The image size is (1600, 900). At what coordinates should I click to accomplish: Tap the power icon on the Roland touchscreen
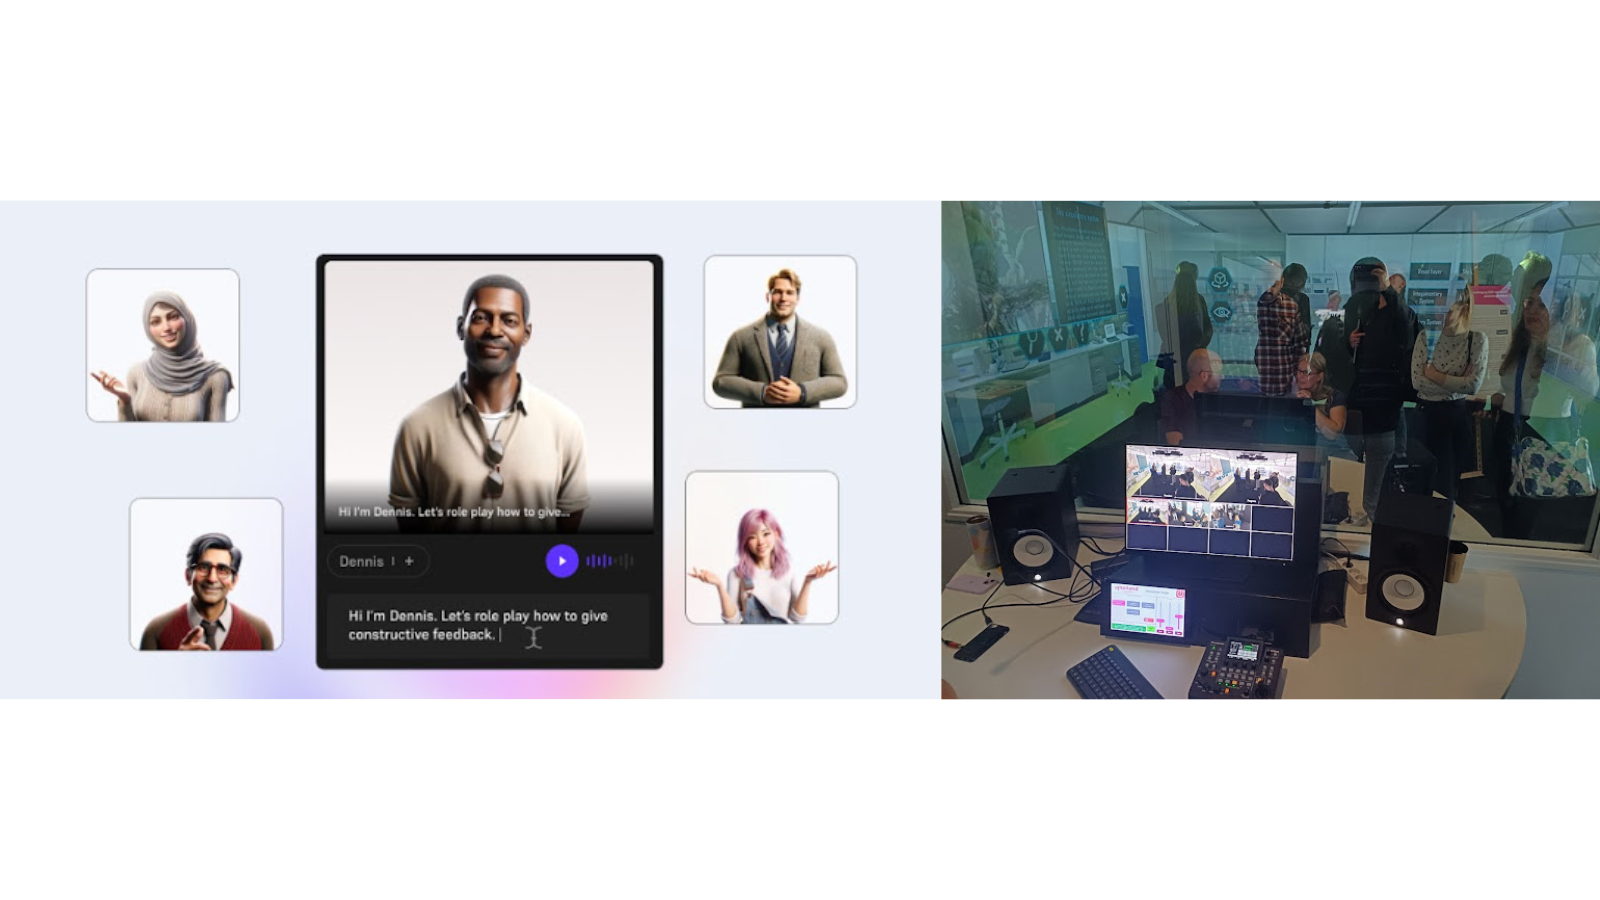coord(1180,594)
